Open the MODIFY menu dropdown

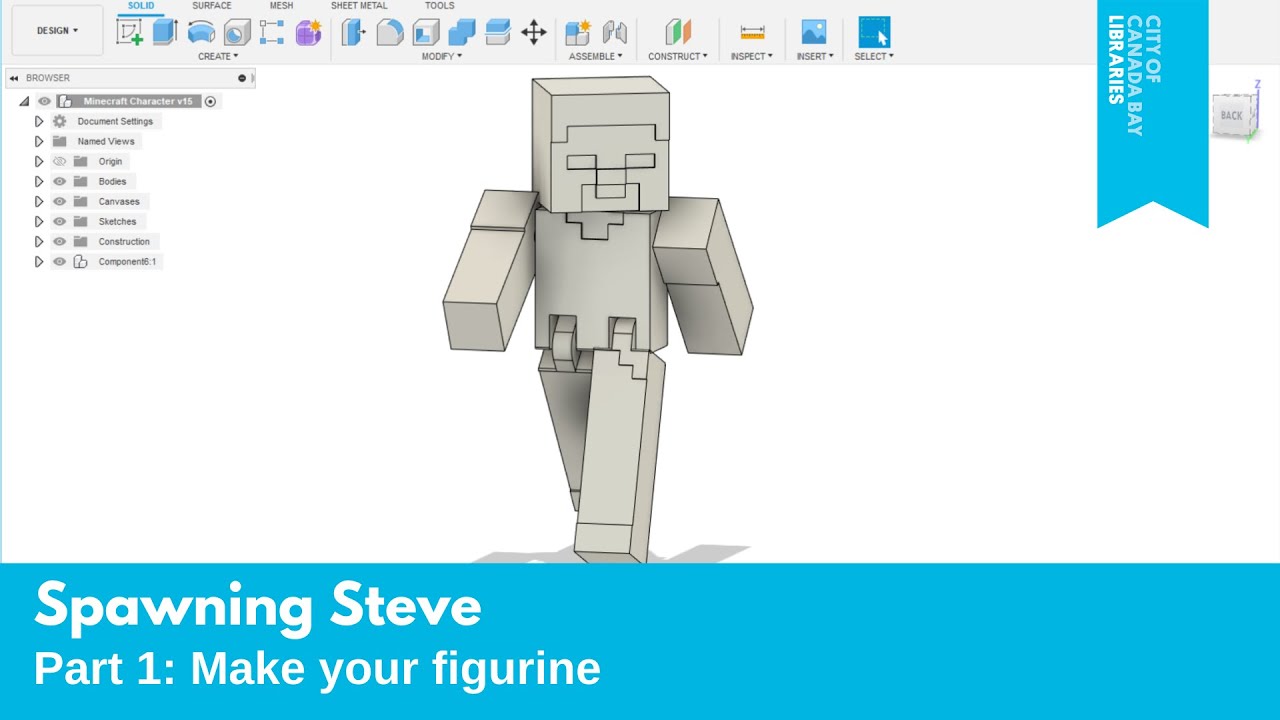pos(441,56)
